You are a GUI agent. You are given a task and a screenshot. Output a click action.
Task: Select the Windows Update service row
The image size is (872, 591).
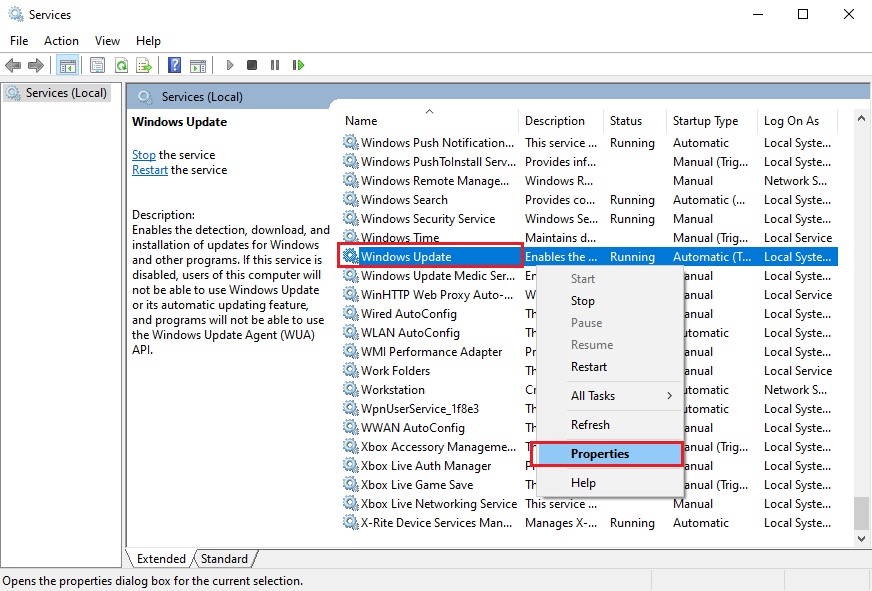tap(589, 256)
